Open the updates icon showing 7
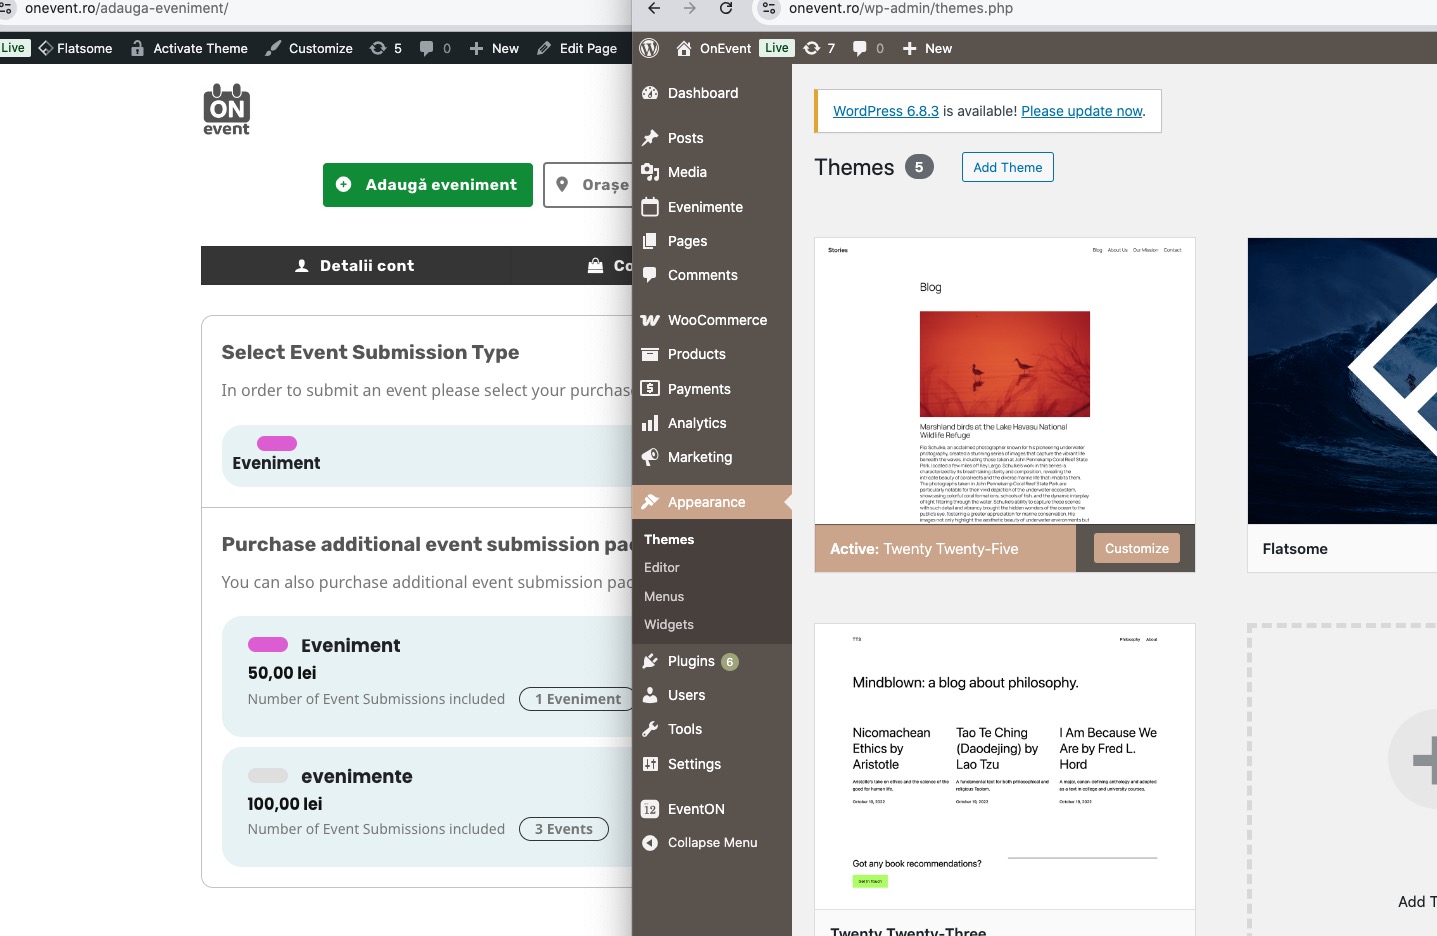Screen dimensions: 1437x936 click(819, 48)
